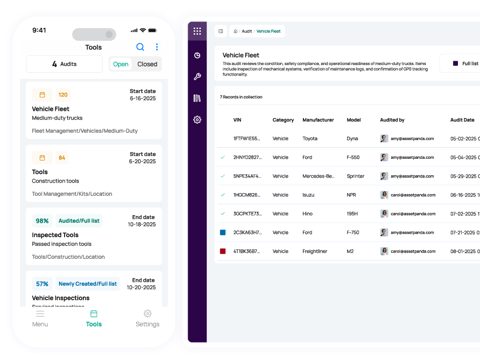This screenshot has width=480, height=364.
Task: Tap the 98% progress badge
Action: coord(42,221)
